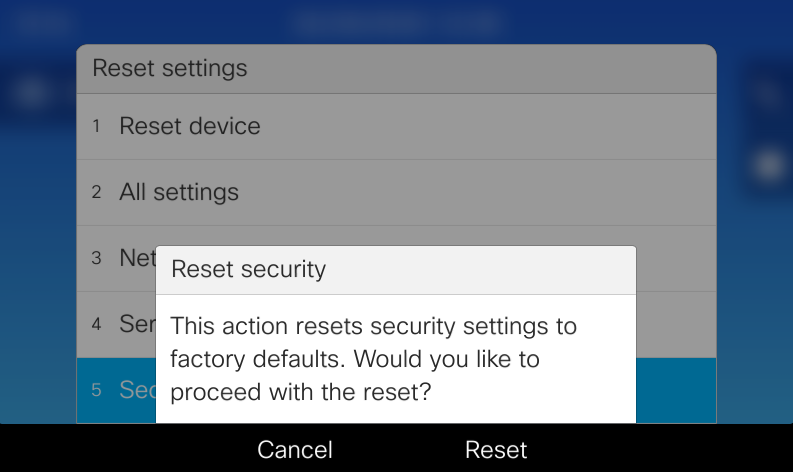Confirm with the Reset softkey
Screen dimensions: 793x472
pos(496,450)
